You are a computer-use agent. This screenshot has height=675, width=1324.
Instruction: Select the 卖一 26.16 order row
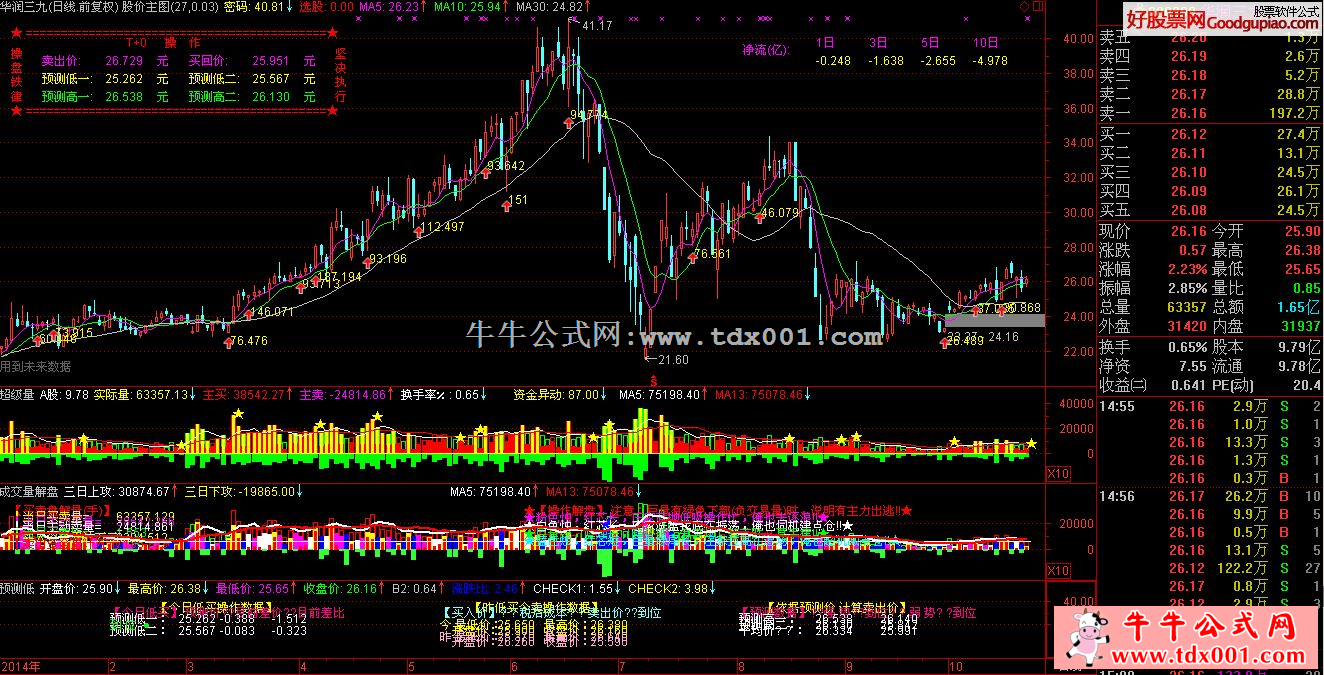(1210, 114)
